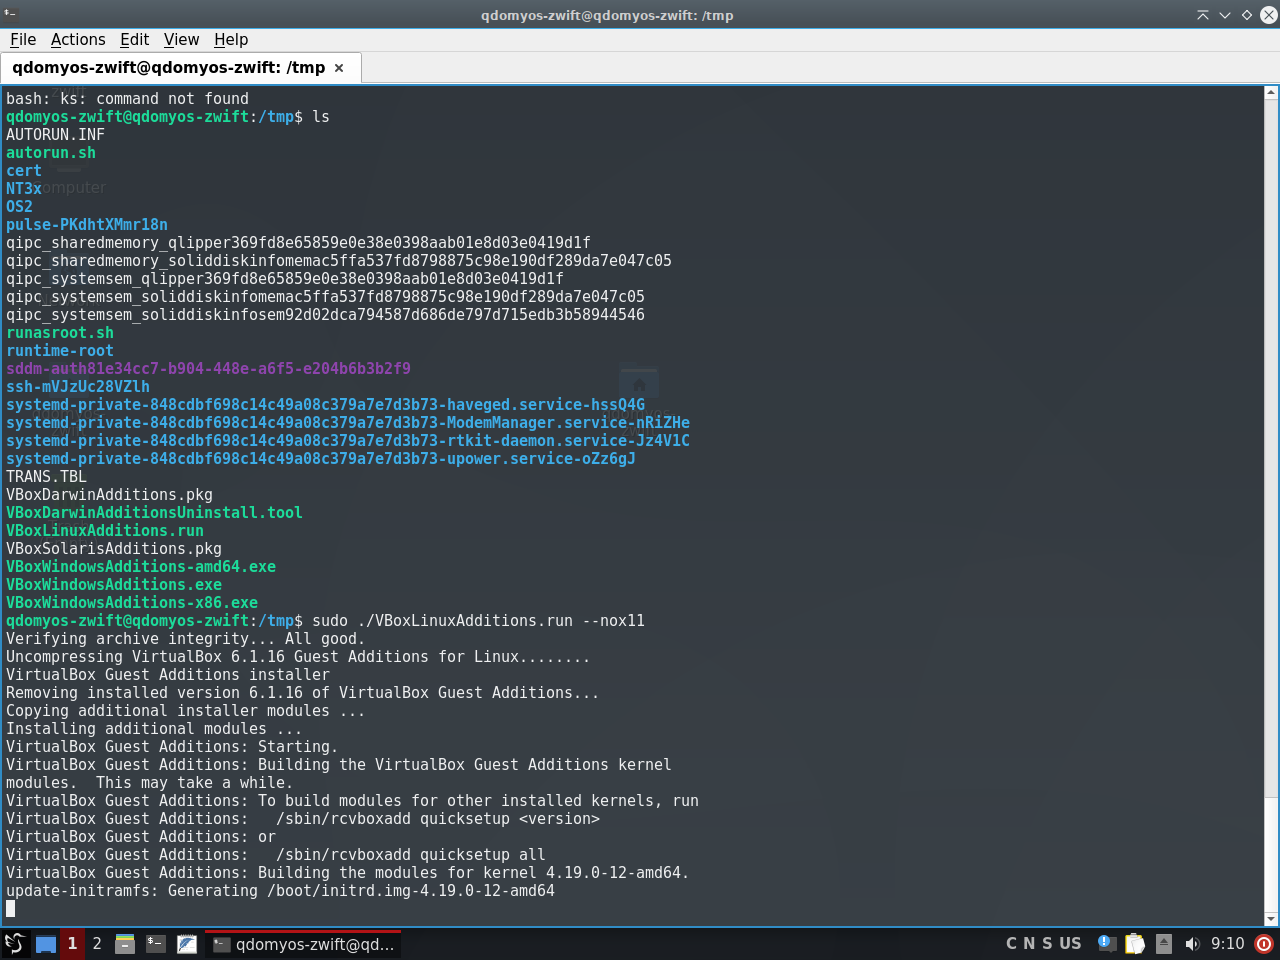Screen dimensions: 1280x960
Task: Click the 'Copying additional installer modules' line
Action: coord(186,710)
